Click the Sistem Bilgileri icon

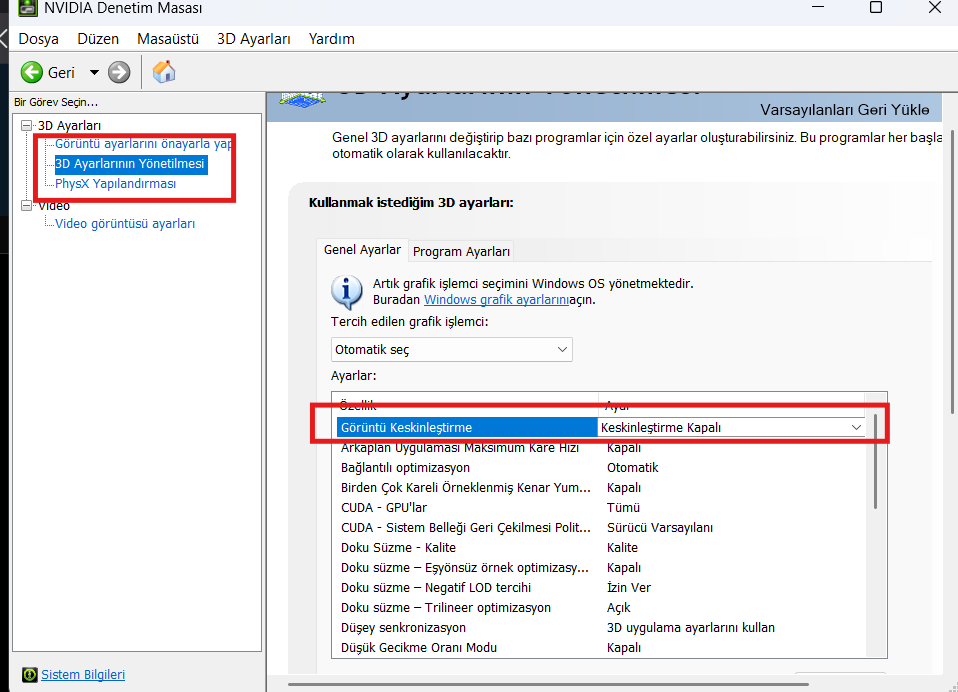pos(29,675)
